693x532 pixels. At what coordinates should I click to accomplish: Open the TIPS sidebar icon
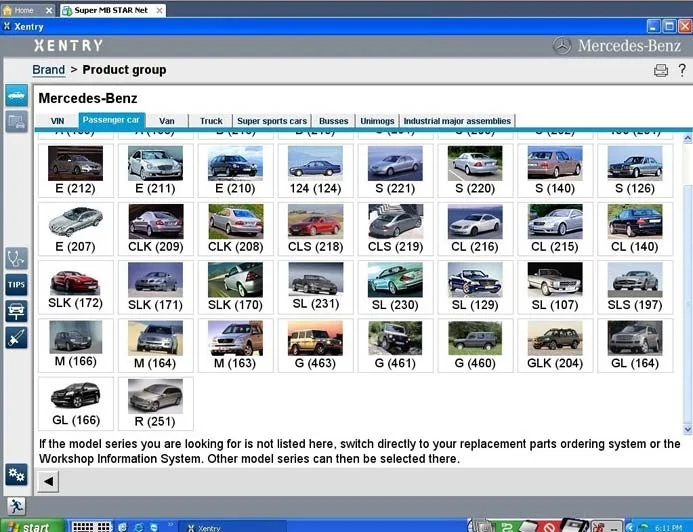coord(17,285)
